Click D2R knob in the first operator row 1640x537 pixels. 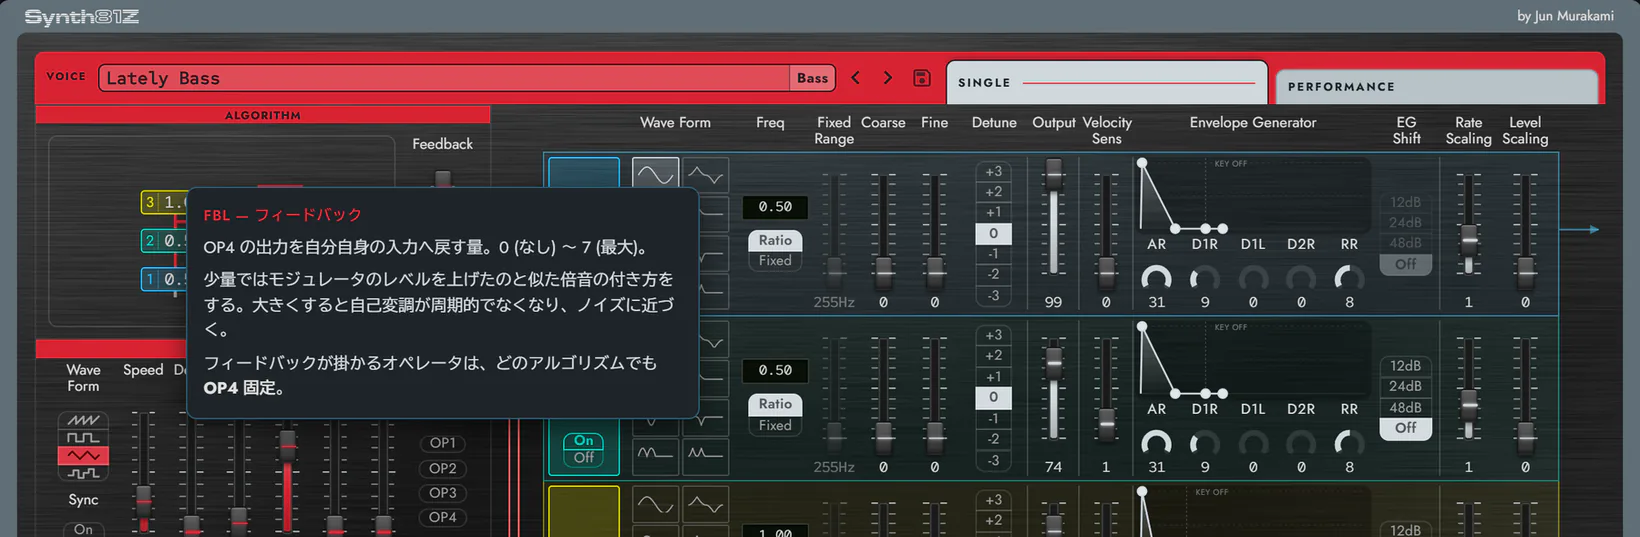point(1301,278)
